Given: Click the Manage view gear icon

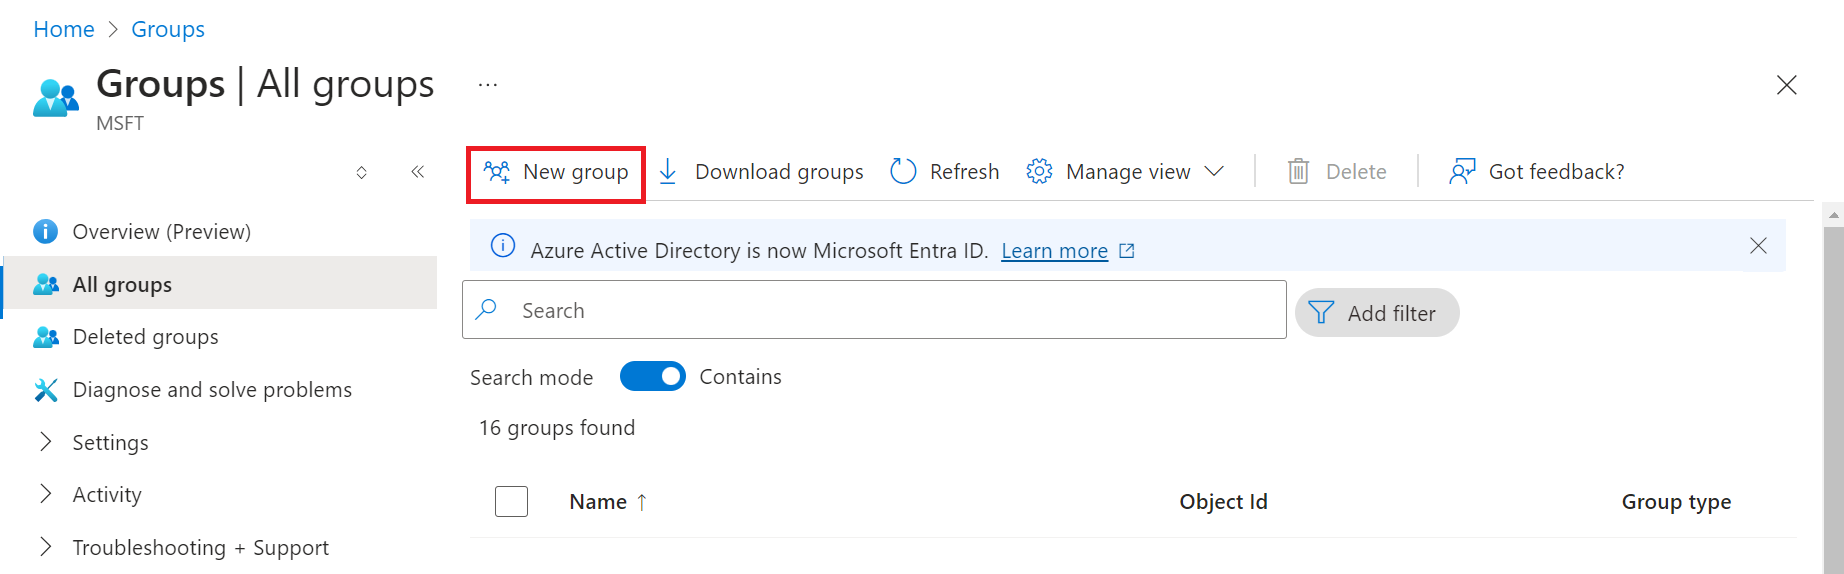Looking at the screenshot, I should [1039, 172].
